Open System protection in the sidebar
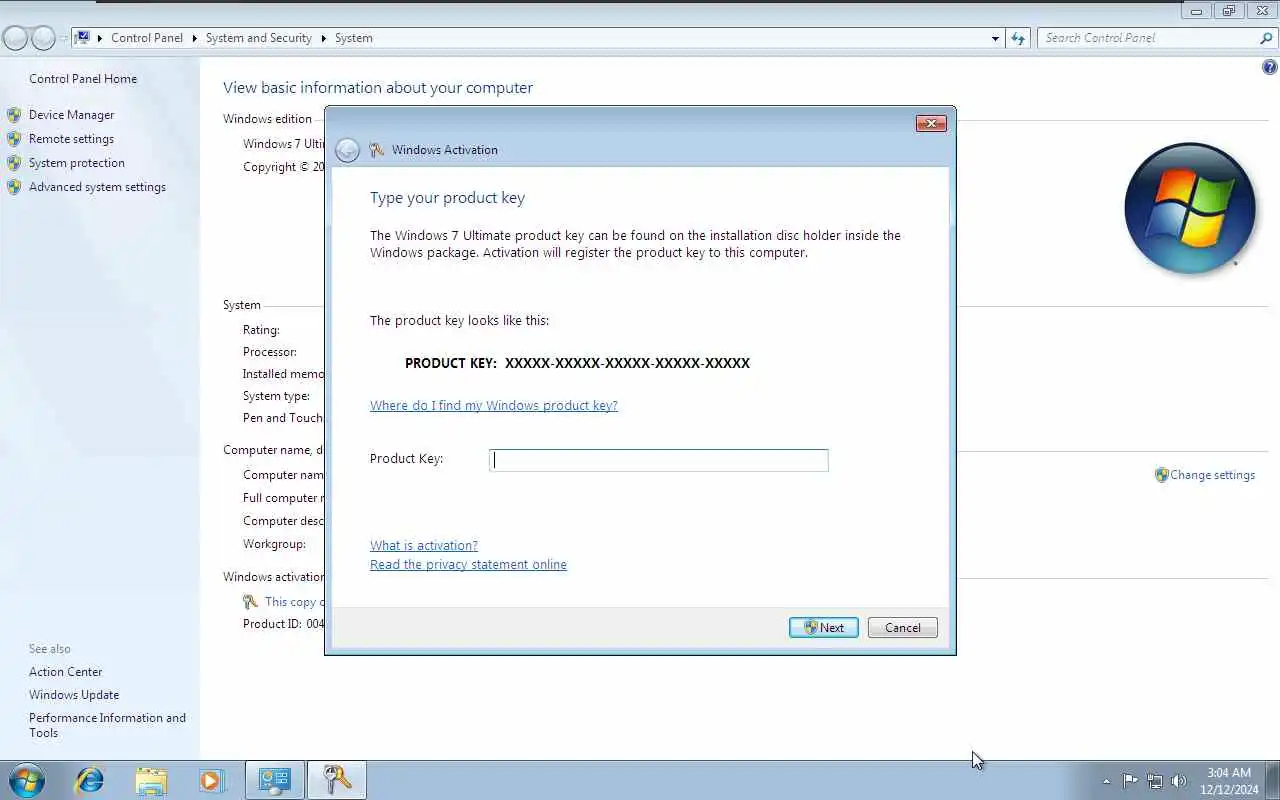 tap(77, 163)
